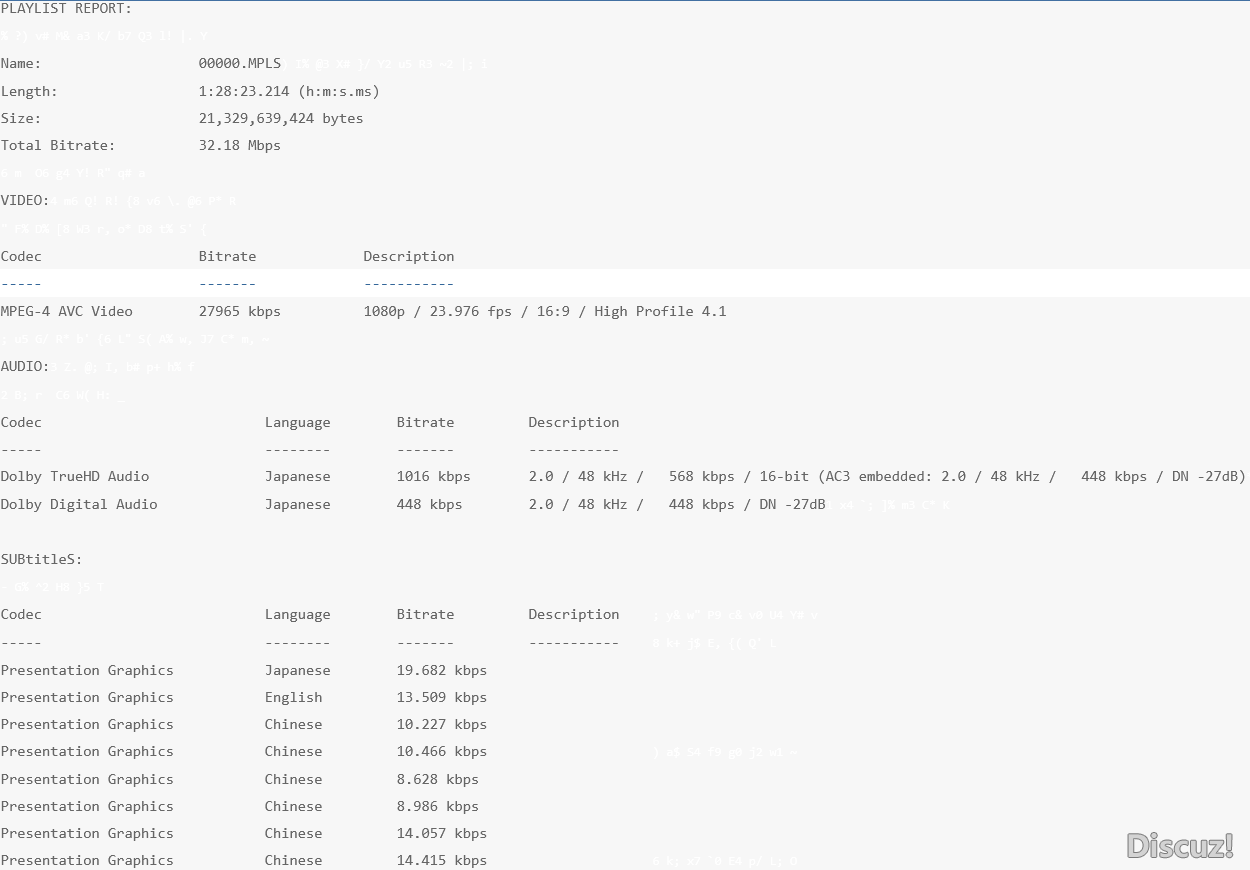
Task: Select the Dolby TrueHD Audio entry
Action: [75, 477]
